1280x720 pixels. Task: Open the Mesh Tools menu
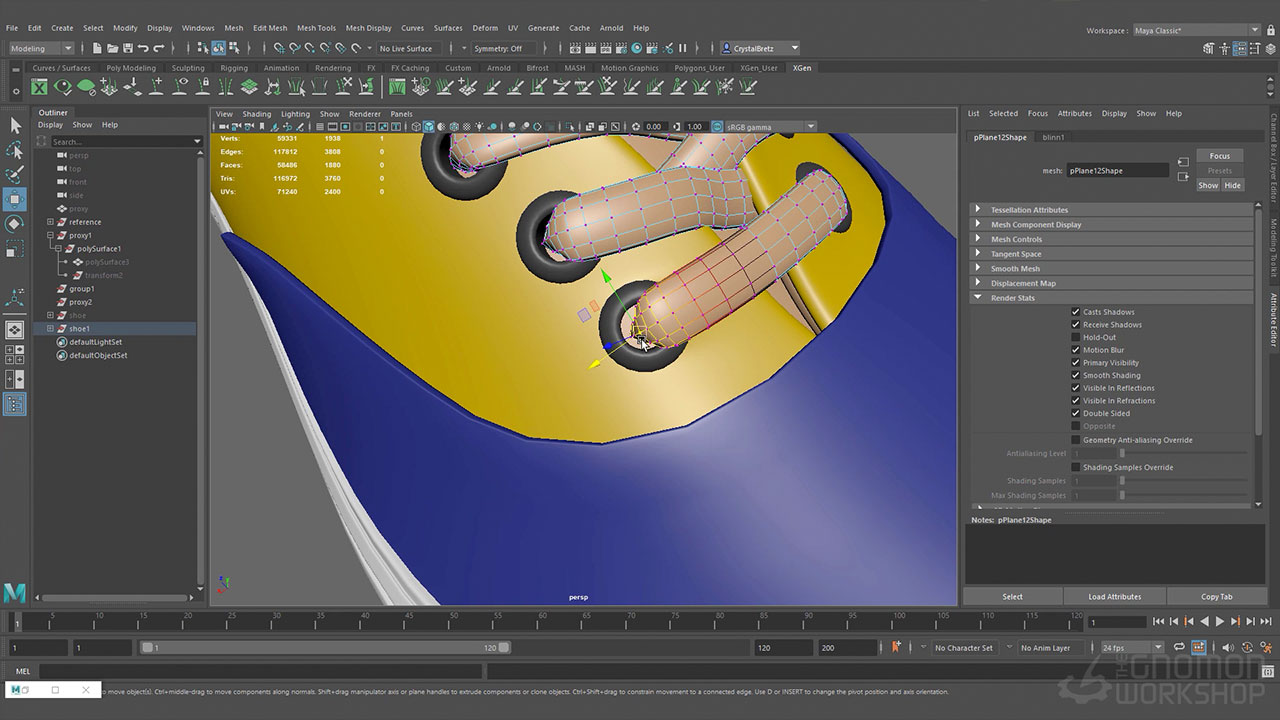point(316,28)
